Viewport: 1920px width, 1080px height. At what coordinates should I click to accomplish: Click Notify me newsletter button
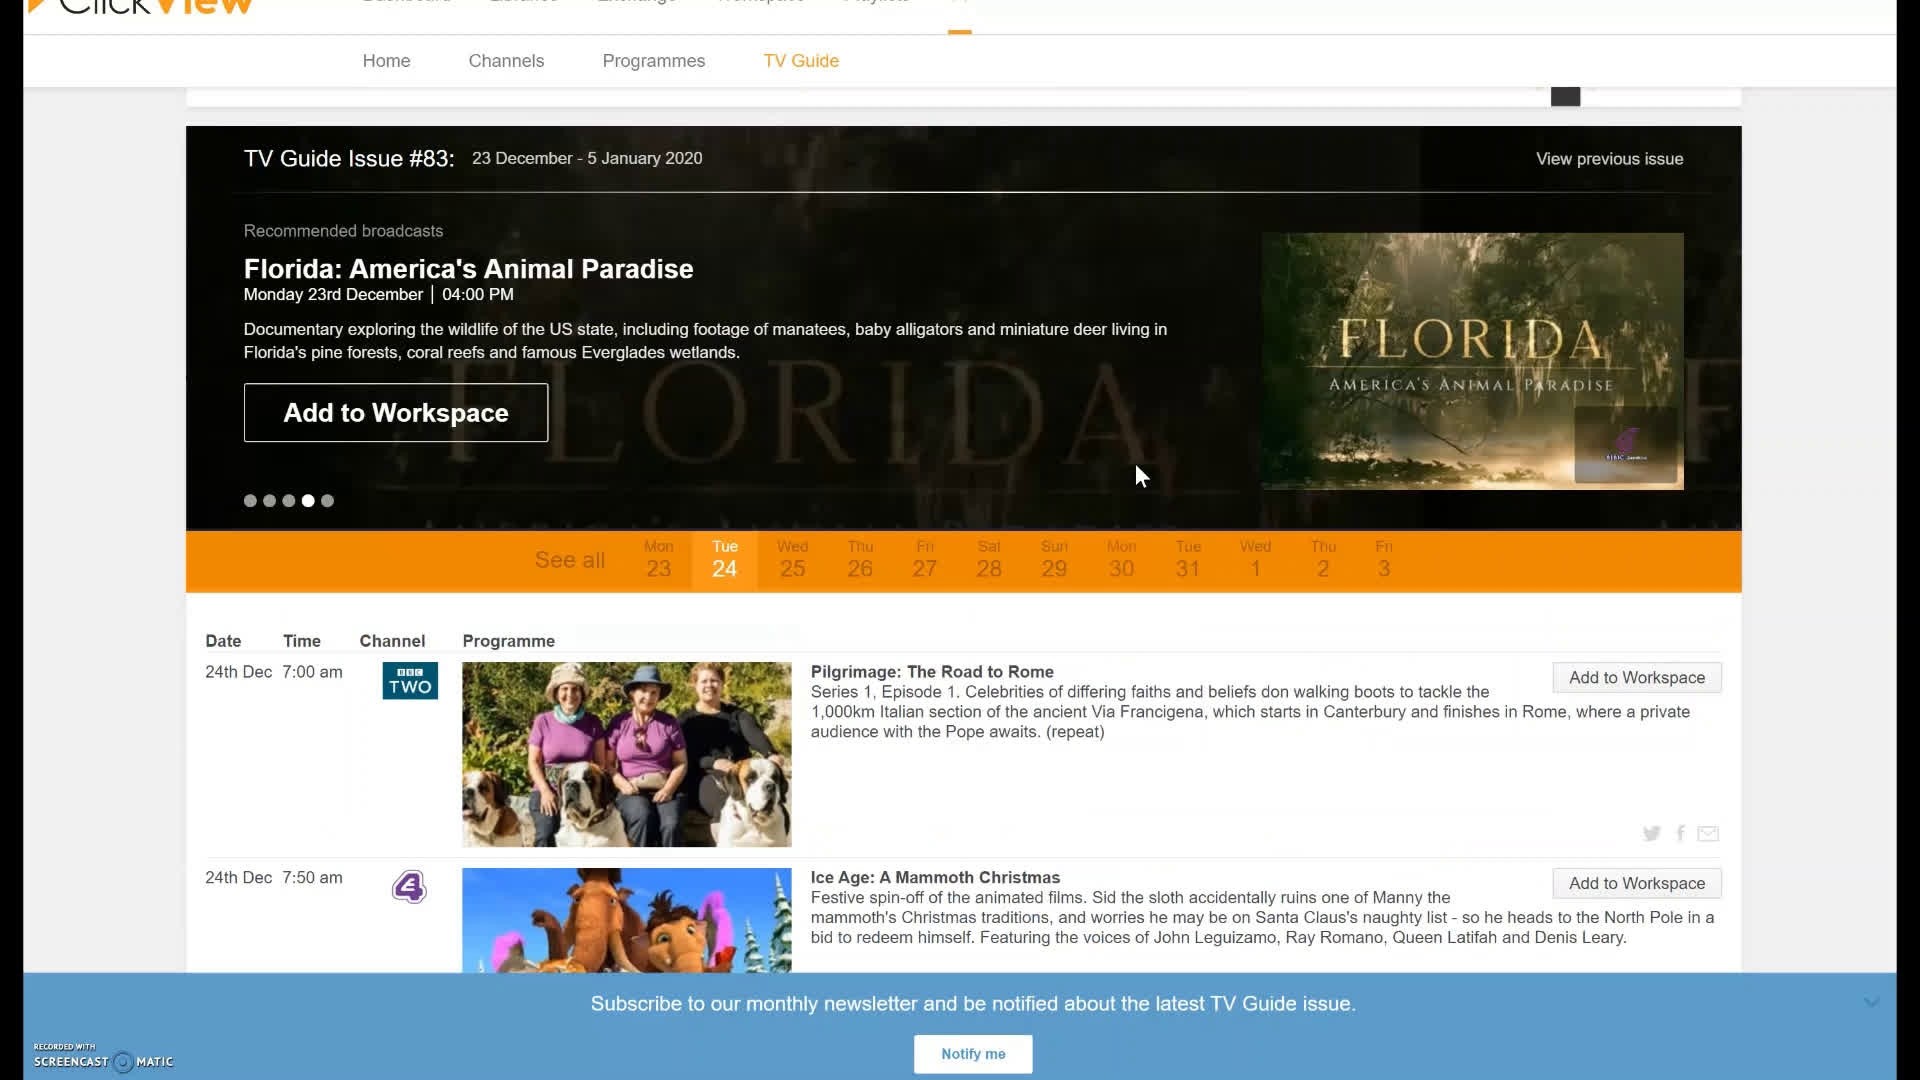click(973, 1054)
